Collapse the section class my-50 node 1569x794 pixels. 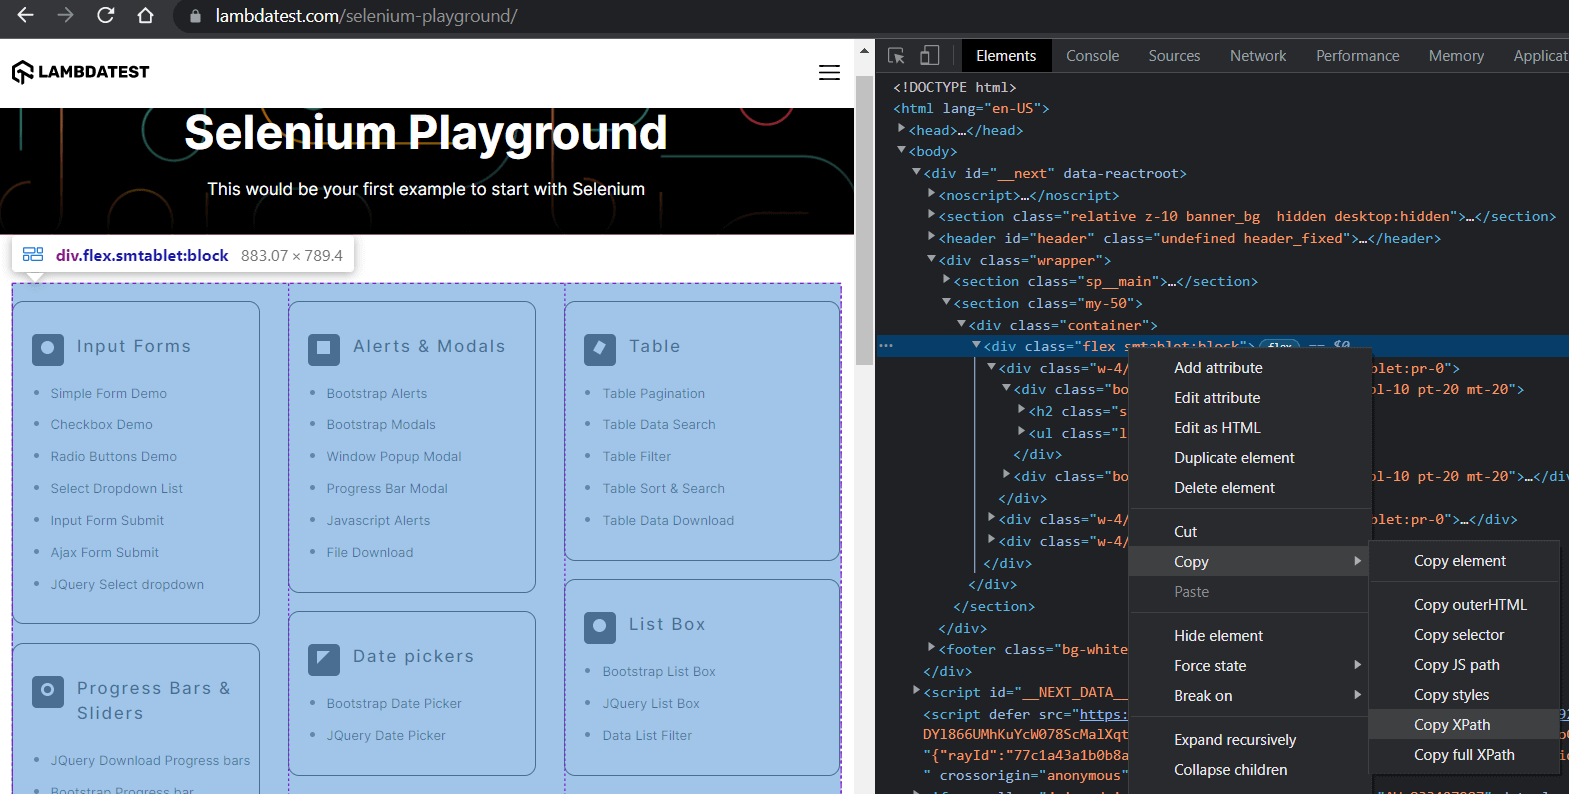(946, 302)
